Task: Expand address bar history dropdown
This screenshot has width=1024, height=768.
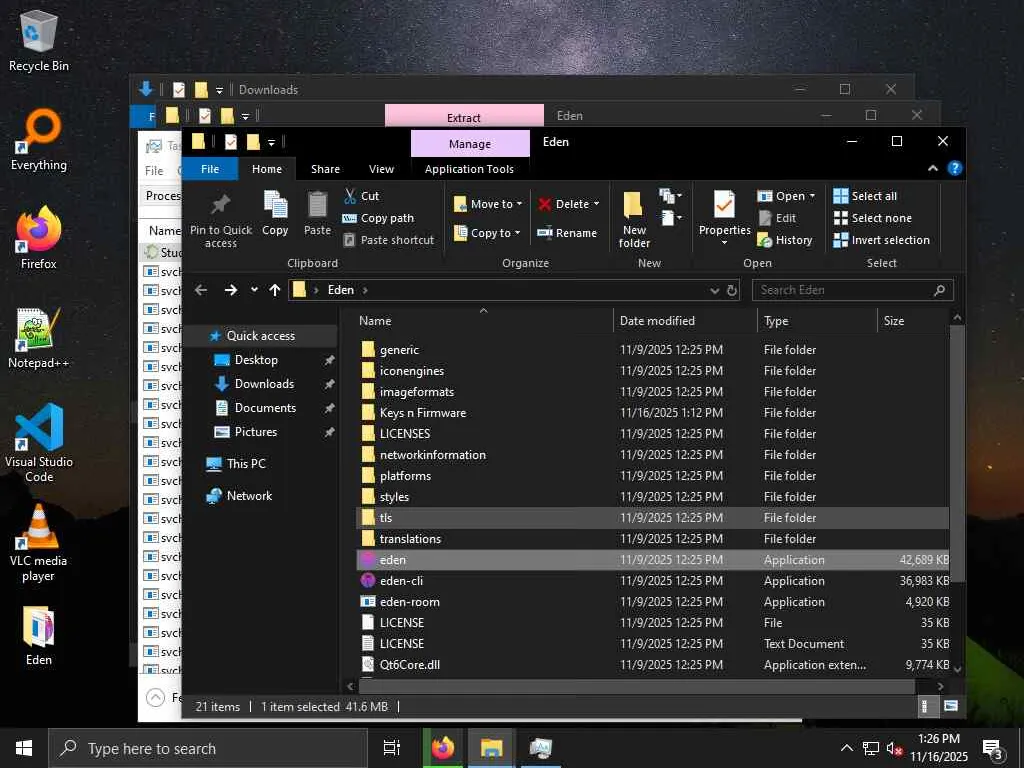Action: pyautogui.click(x=714, y=290)
